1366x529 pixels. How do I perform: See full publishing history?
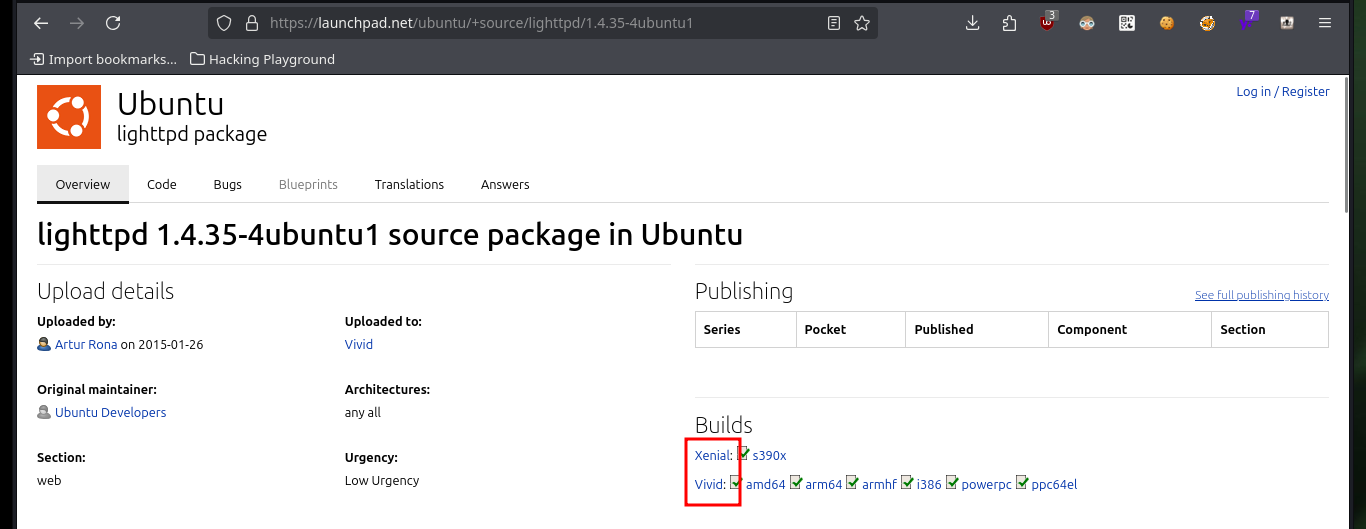pyautogui.click(x=1262, y=295)
